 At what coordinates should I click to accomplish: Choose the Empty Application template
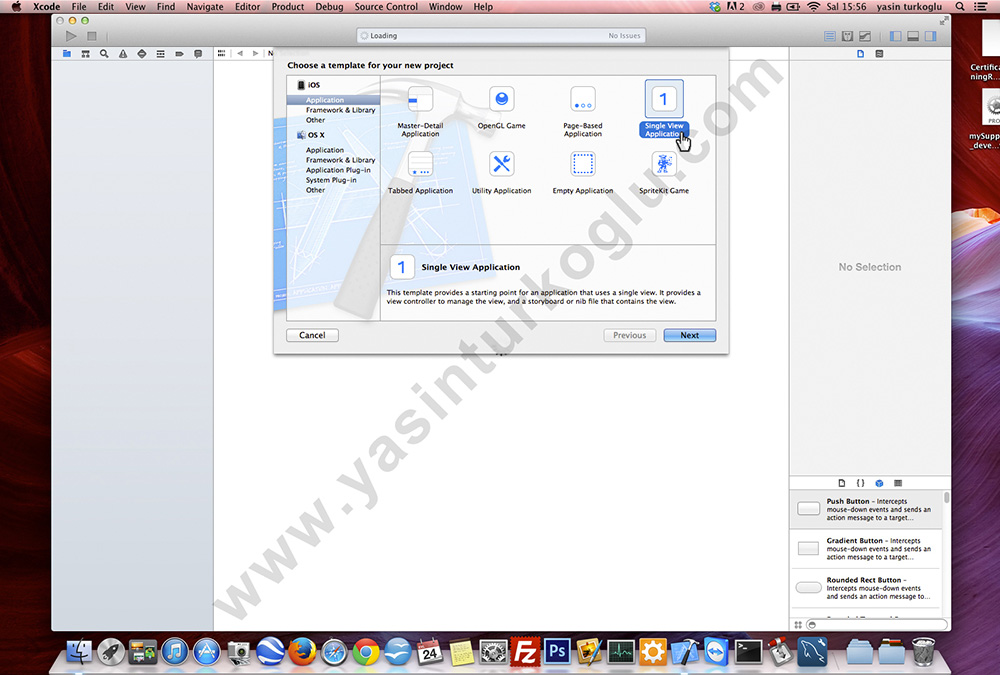583,172
